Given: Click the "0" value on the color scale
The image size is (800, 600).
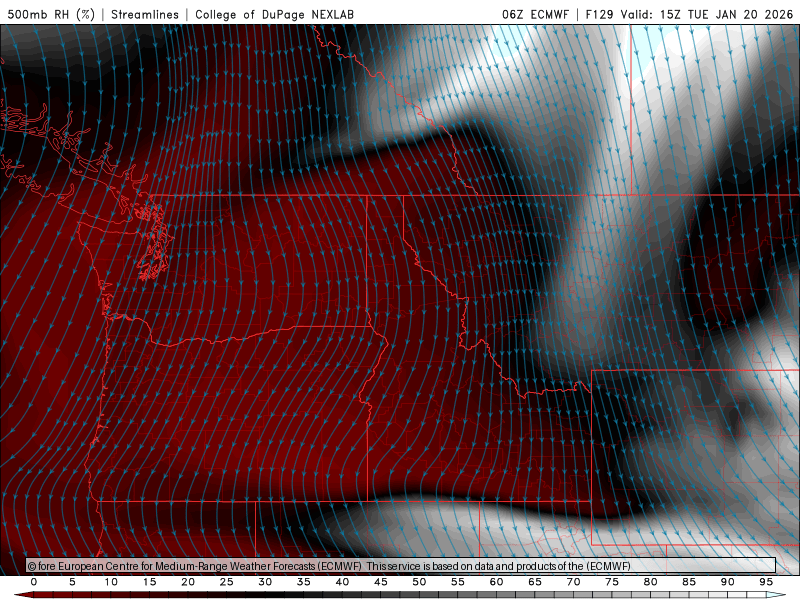Looking at the screenshot, I should [34, 582].
